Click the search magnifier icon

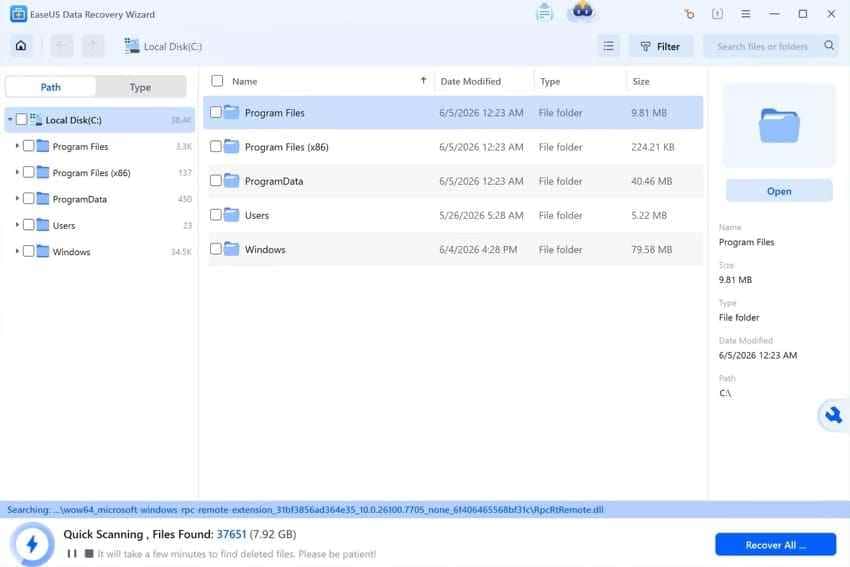point(829,46)
